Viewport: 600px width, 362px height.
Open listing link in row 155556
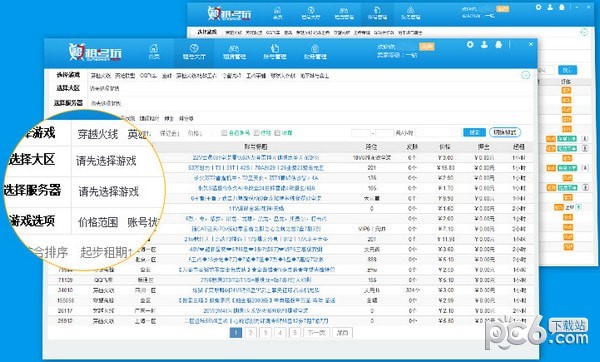256,301
